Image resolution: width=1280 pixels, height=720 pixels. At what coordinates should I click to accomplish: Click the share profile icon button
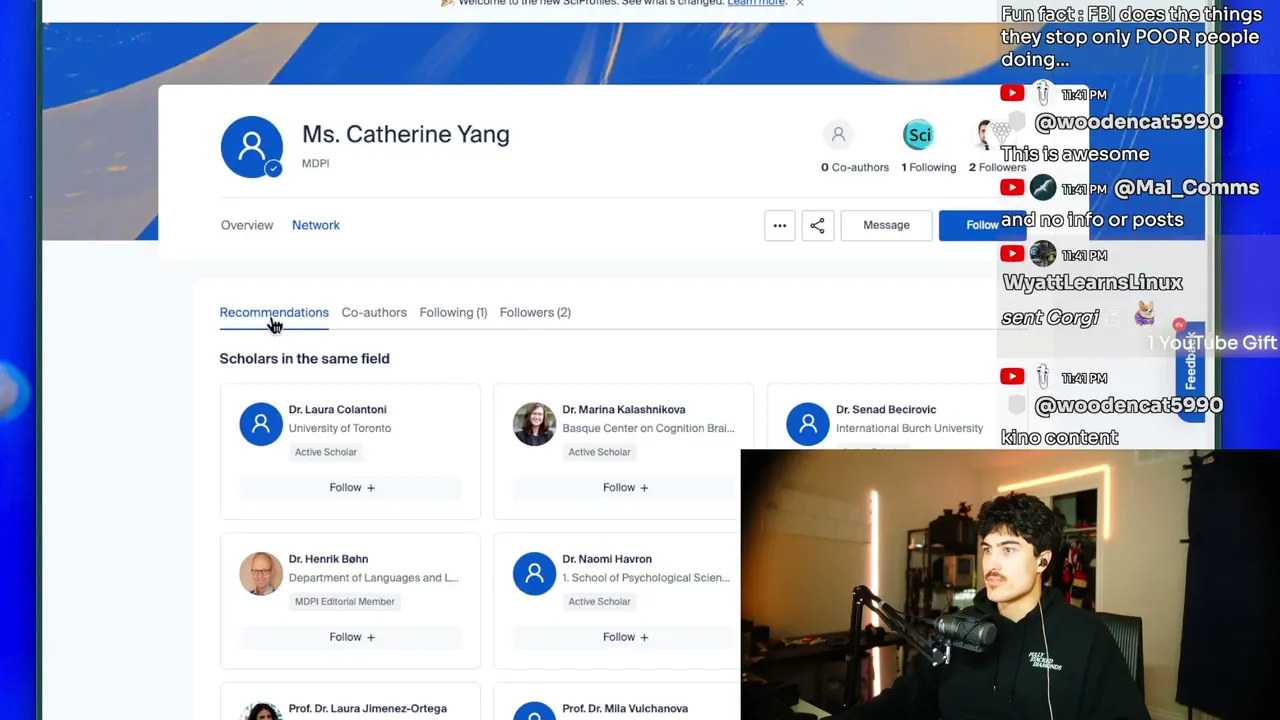coord(817,225)
